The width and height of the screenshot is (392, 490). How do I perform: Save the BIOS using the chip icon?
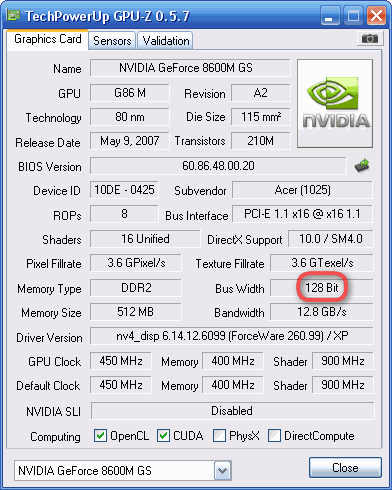coord(362,166)
